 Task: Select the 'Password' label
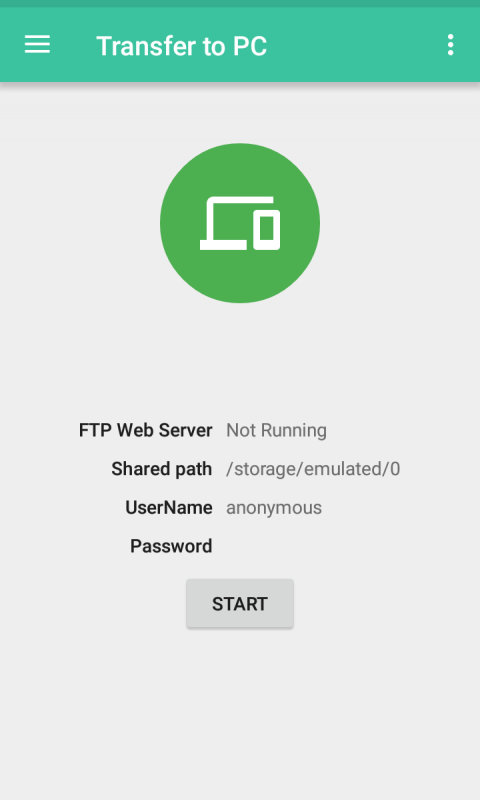[x=171, y=546]
